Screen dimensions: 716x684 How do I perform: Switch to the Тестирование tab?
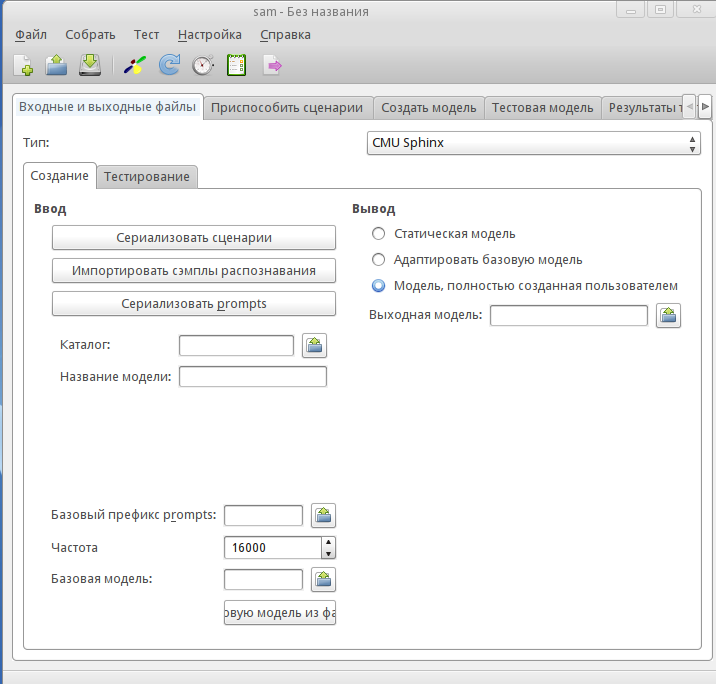[147, 177]
